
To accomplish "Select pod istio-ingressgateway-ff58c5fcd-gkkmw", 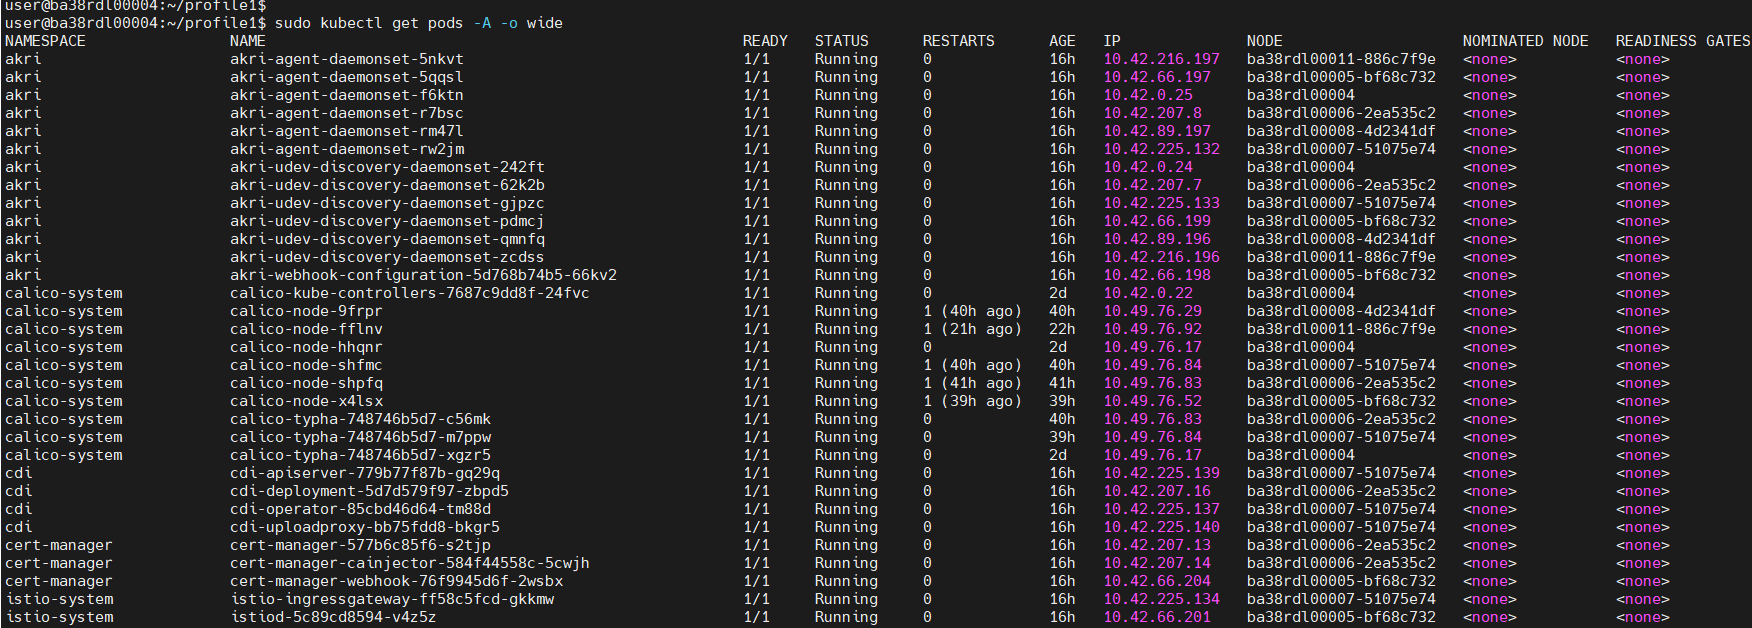I will [x=392, y=599].
